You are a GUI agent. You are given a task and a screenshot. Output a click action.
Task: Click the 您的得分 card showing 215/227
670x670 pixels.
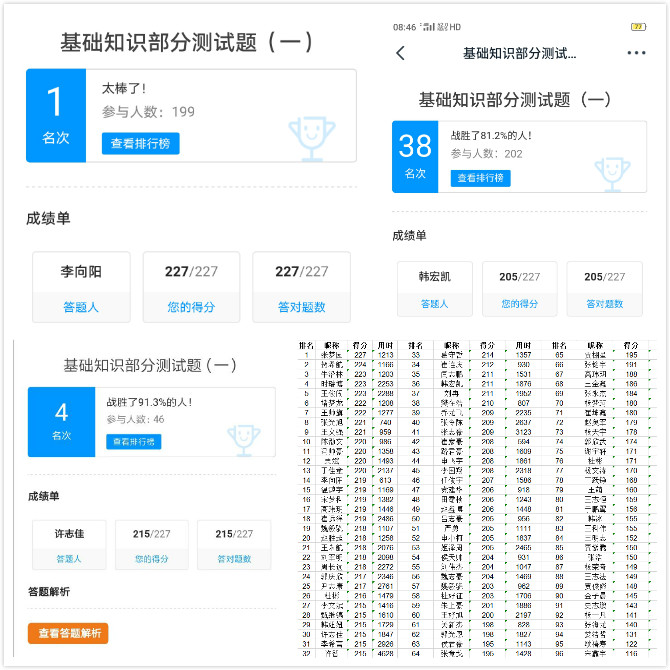(x=151, y=545)
